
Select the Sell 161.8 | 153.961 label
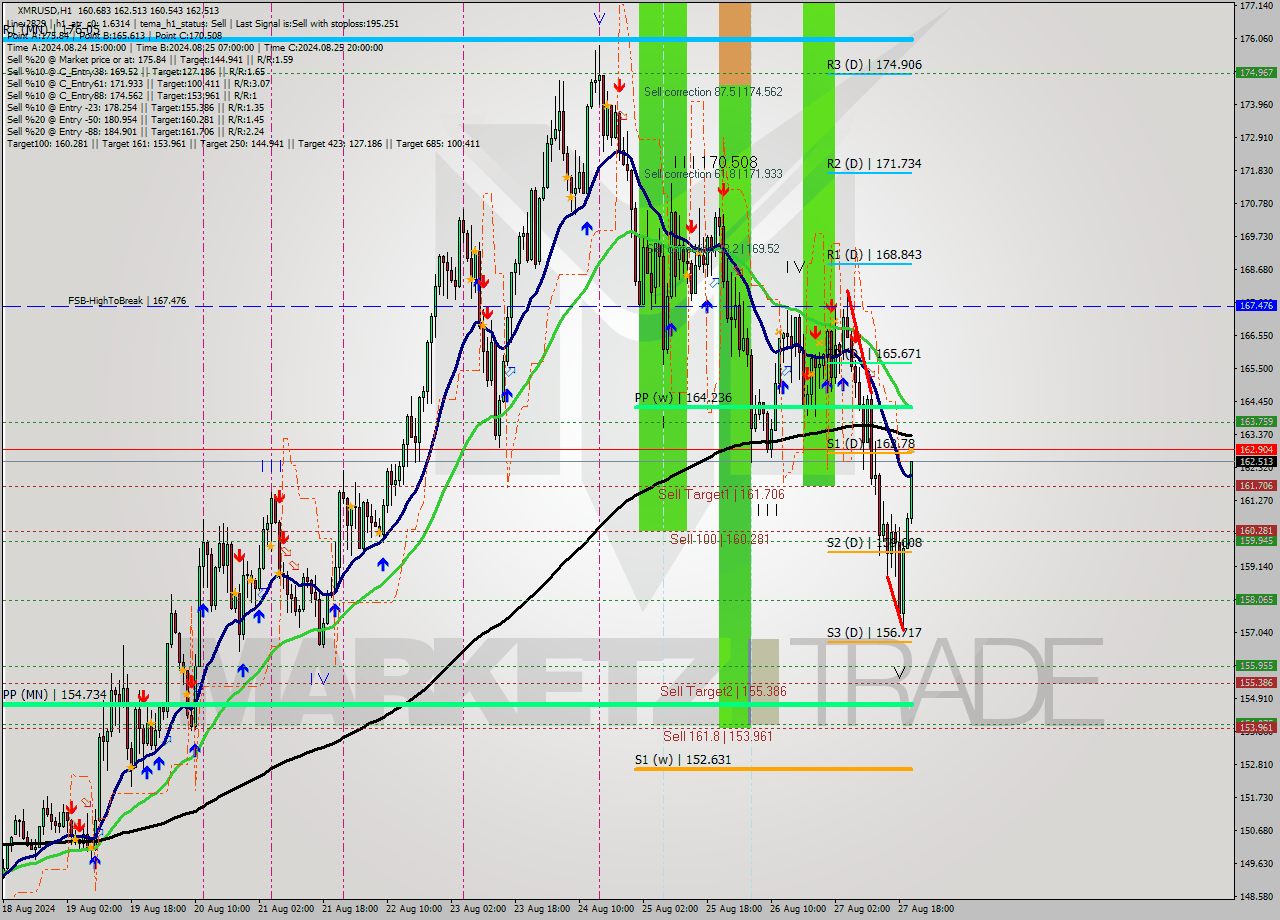click(718, 737)
